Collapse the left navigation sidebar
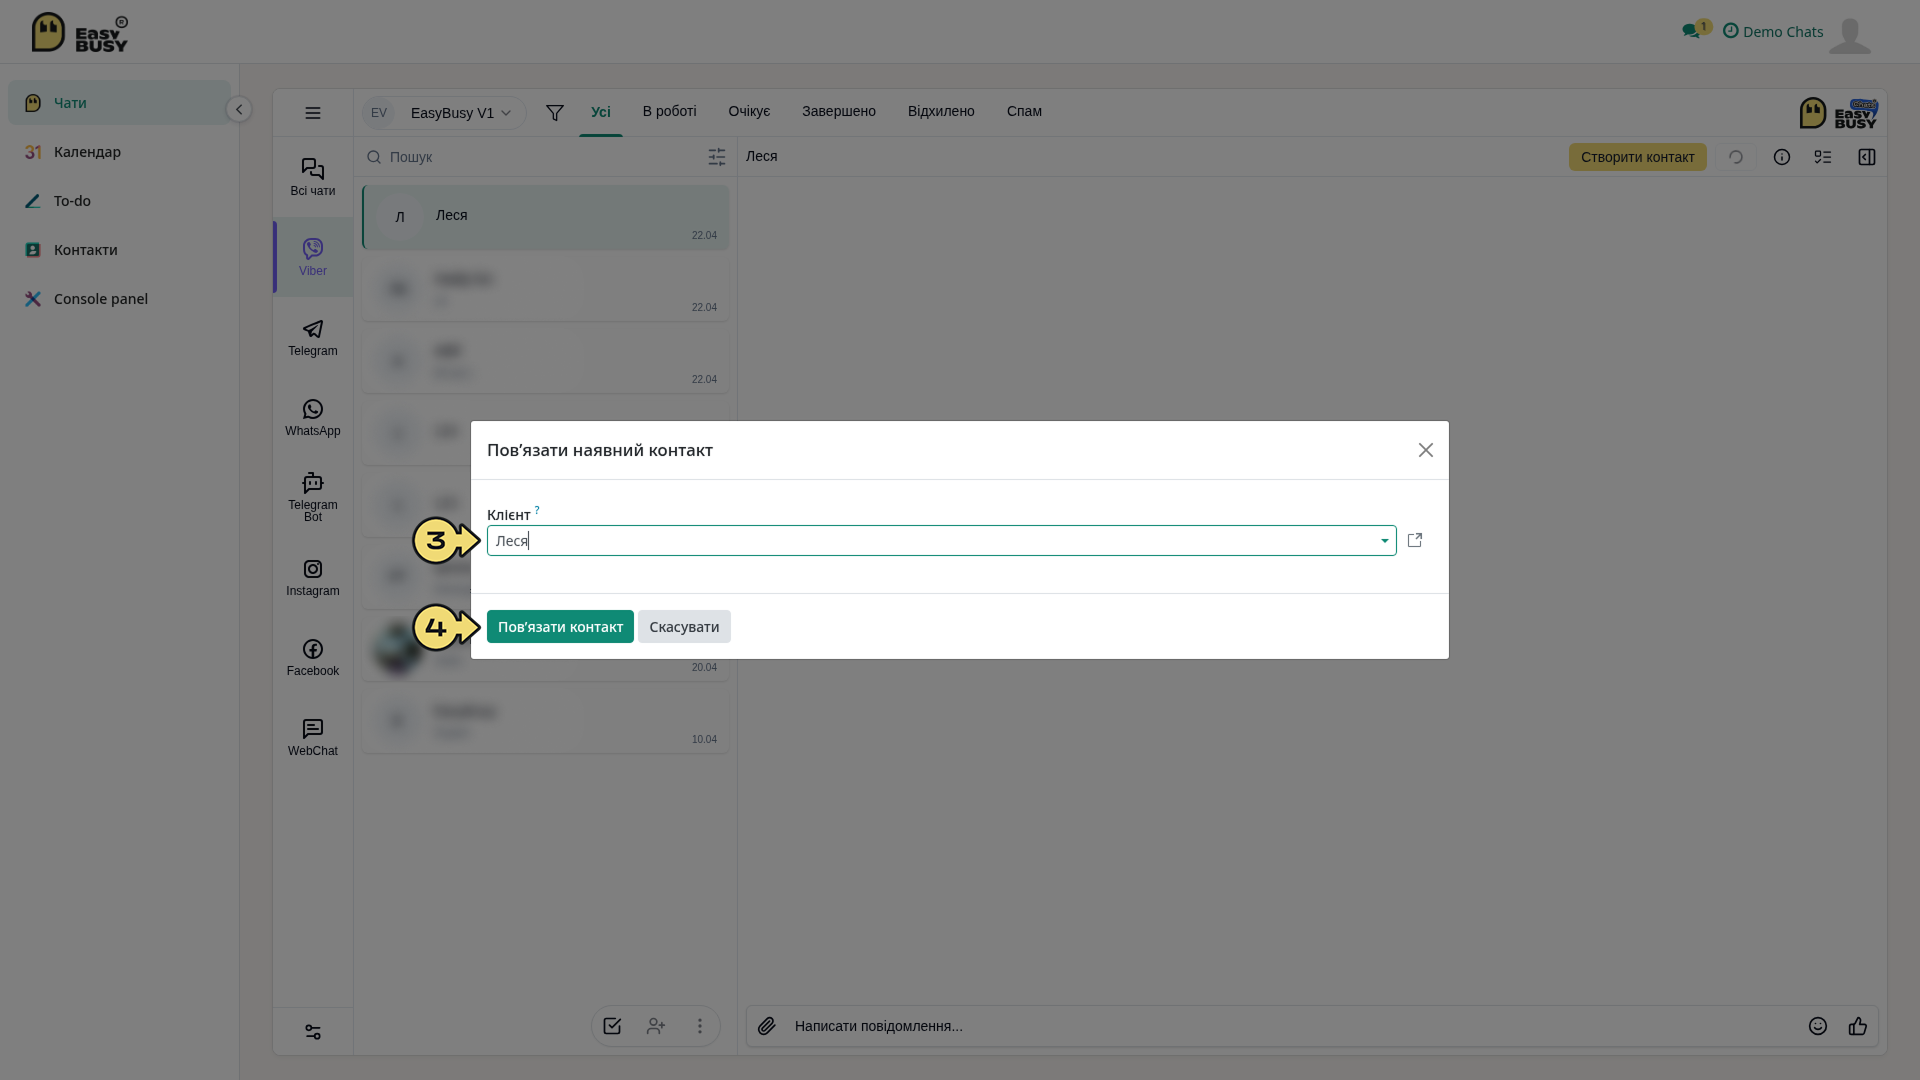The image size is (1920, 1080). 239,109
